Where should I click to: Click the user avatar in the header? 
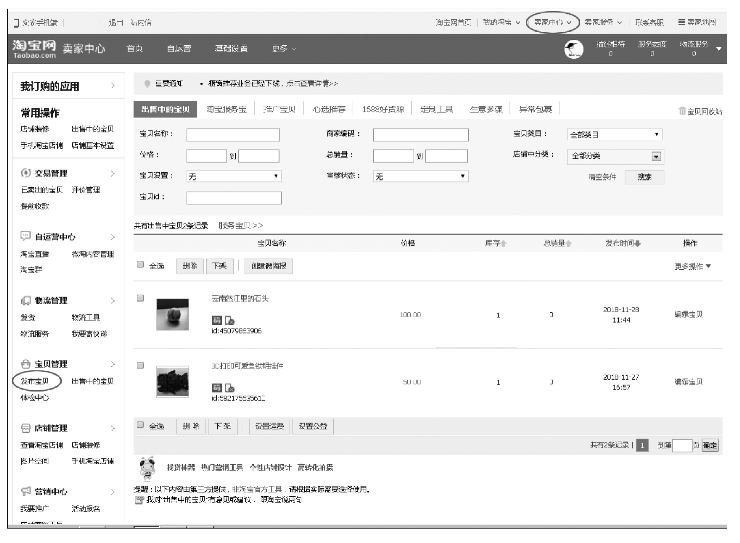(x=574, y=49)
